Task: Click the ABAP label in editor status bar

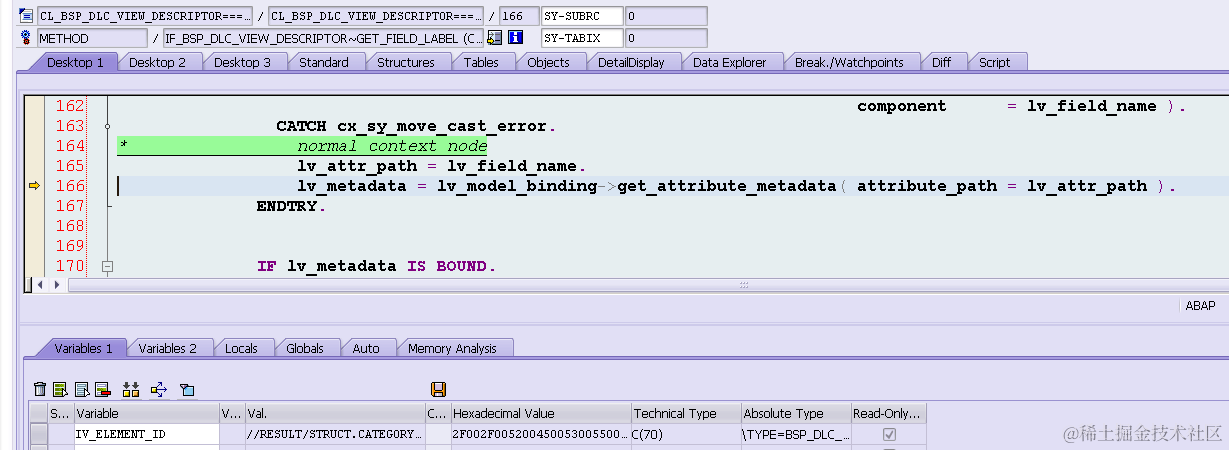Action: click(1200, 307)
